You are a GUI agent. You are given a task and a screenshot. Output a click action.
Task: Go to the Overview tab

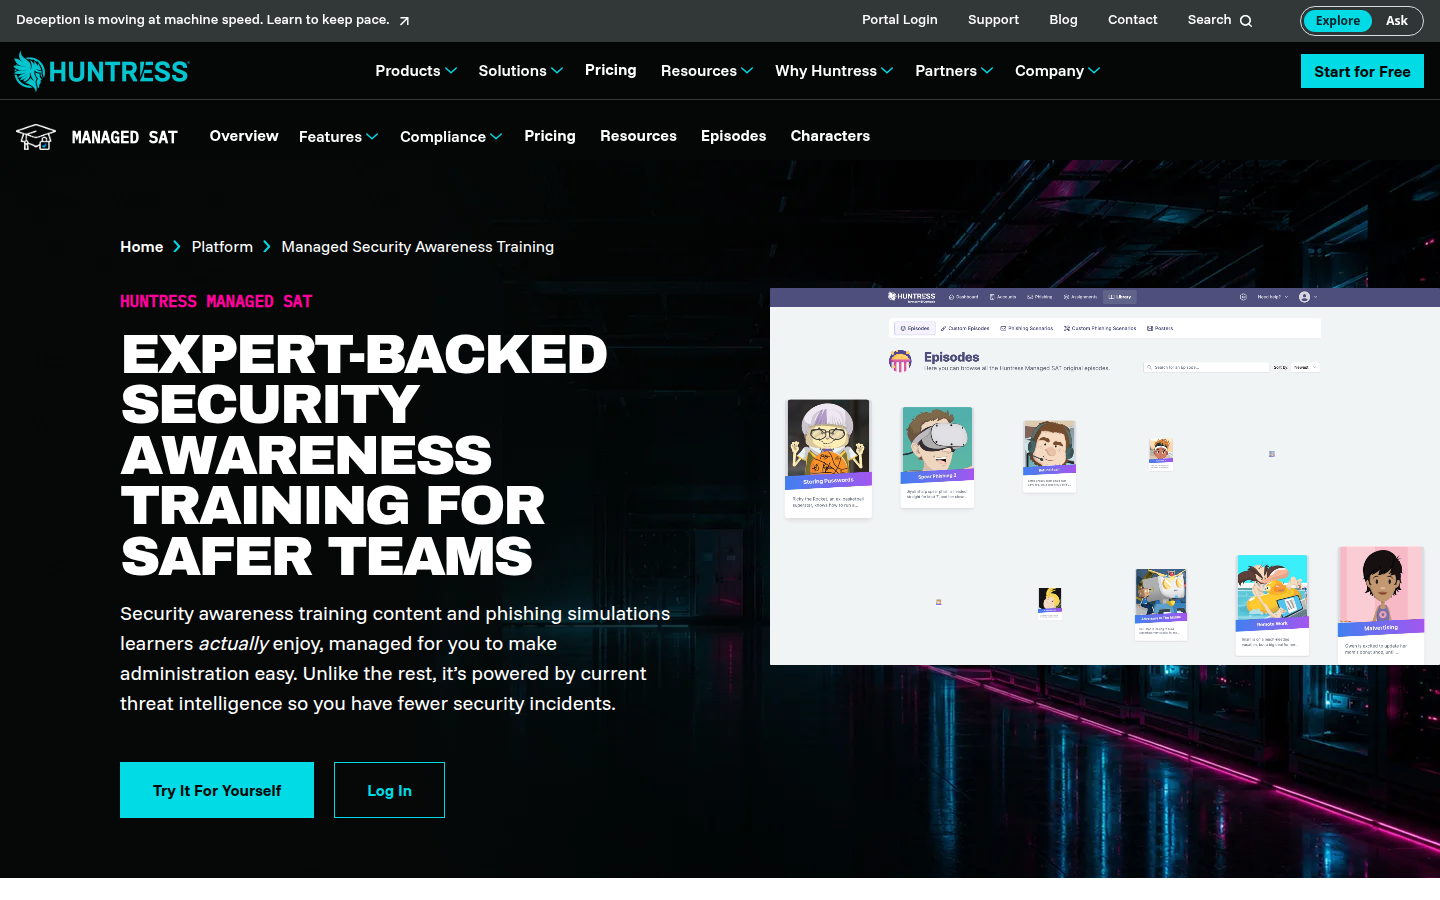[244, 136]
